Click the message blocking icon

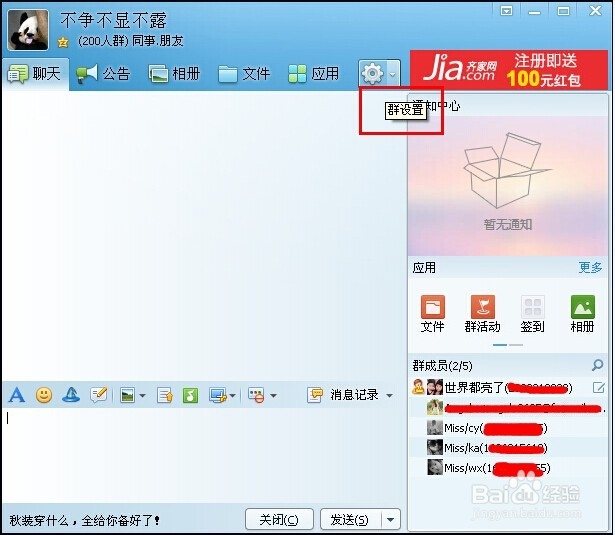256,395
